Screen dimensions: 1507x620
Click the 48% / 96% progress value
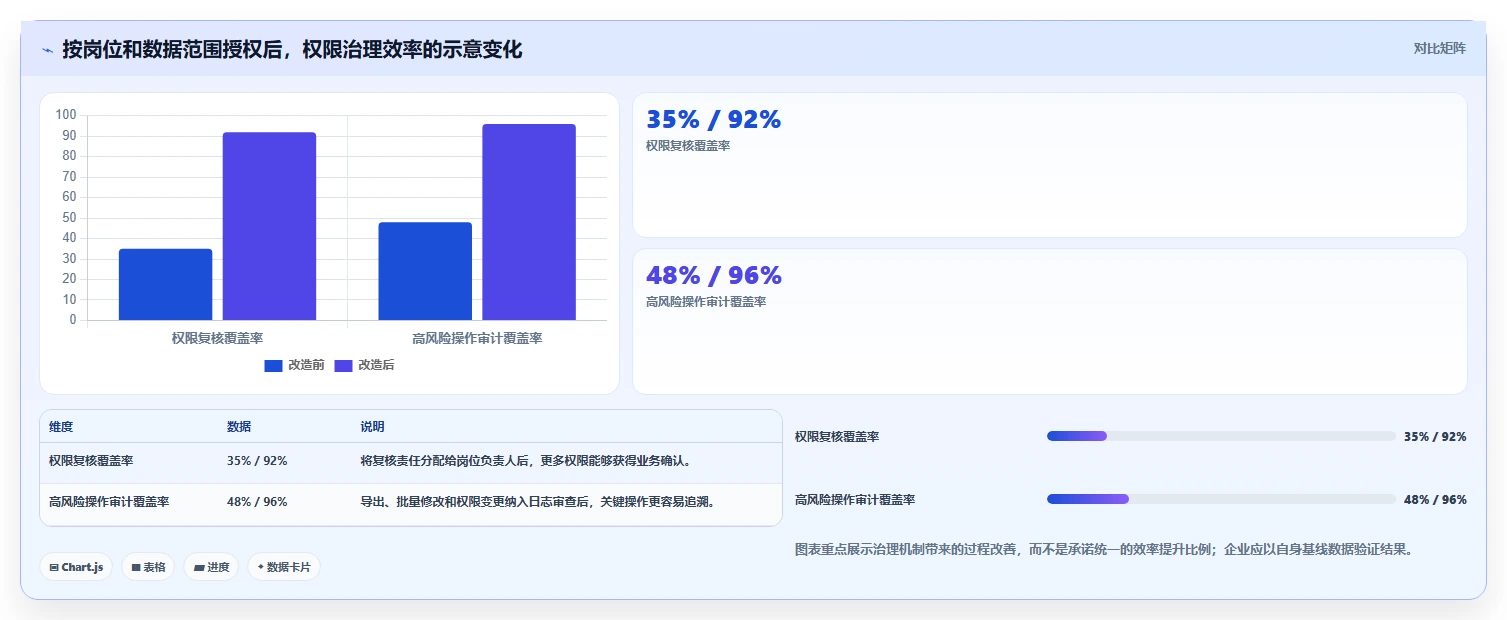click(1435, 500)
